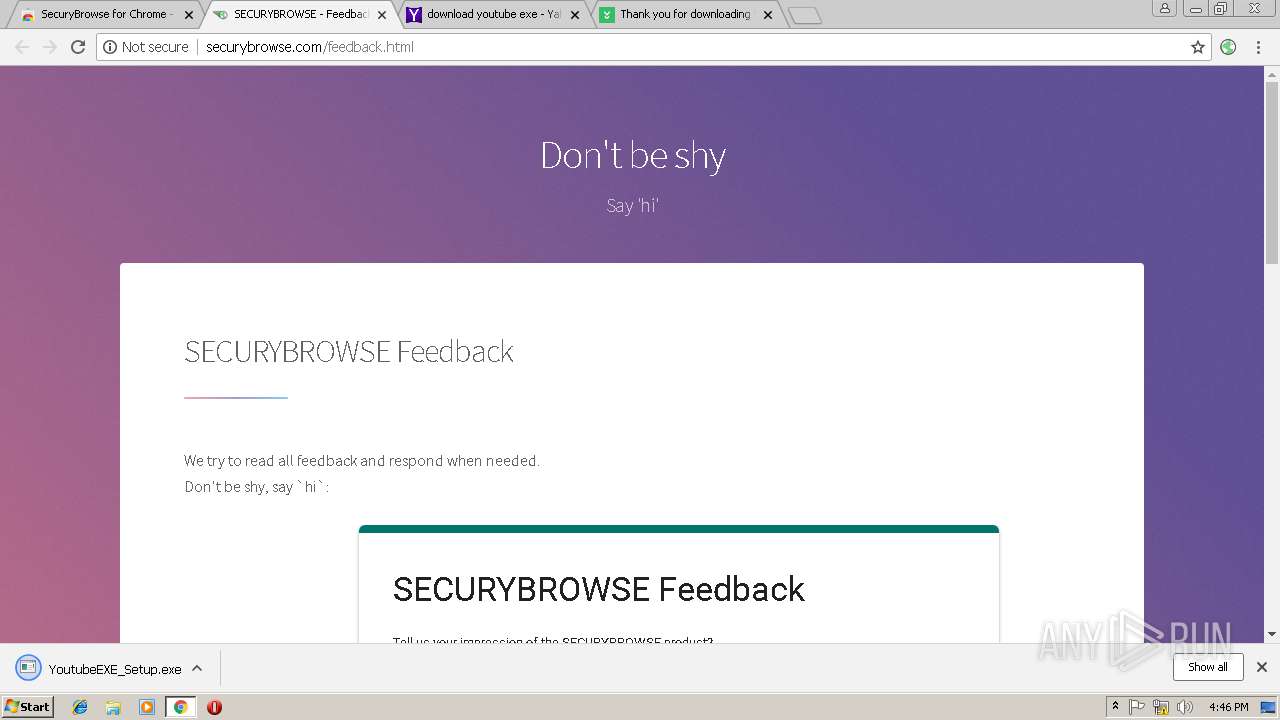The height and width of the screenshot is (720, 1280).
Task: Close the Thank you for downloading tab
Action: pos(768,15)
